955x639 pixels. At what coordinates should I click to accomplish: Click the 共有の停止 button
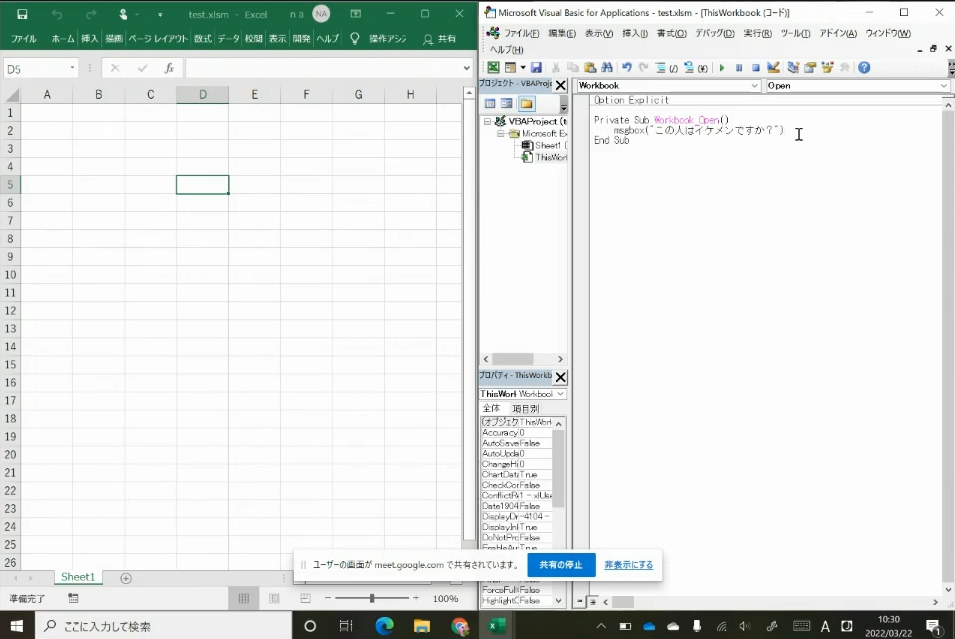pos(561,565)
